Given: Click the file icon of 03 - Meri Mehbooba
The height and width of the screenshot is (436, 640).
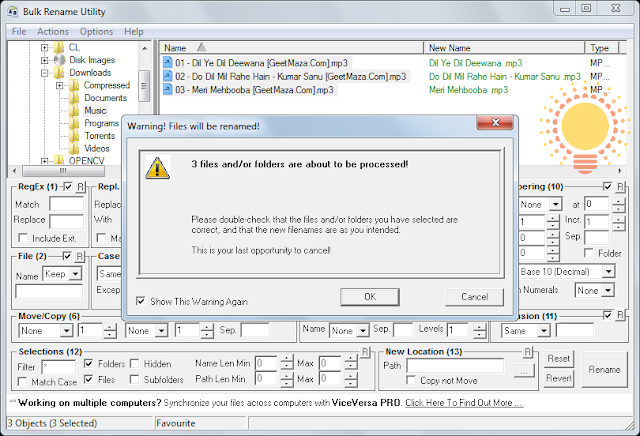Looking at the screenshot, I should tap(168, 89).
